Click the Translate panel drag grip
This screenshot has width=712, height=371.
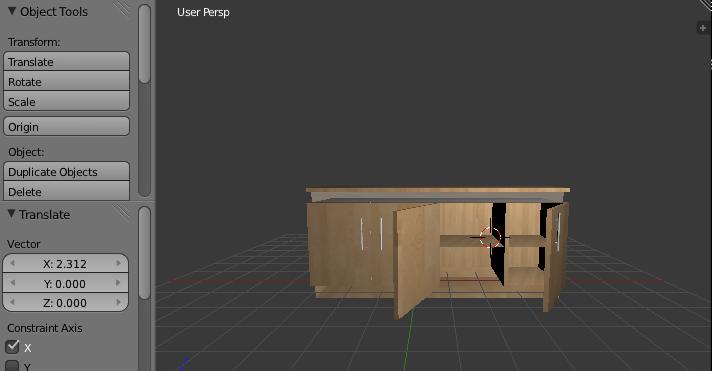point(121,211)
